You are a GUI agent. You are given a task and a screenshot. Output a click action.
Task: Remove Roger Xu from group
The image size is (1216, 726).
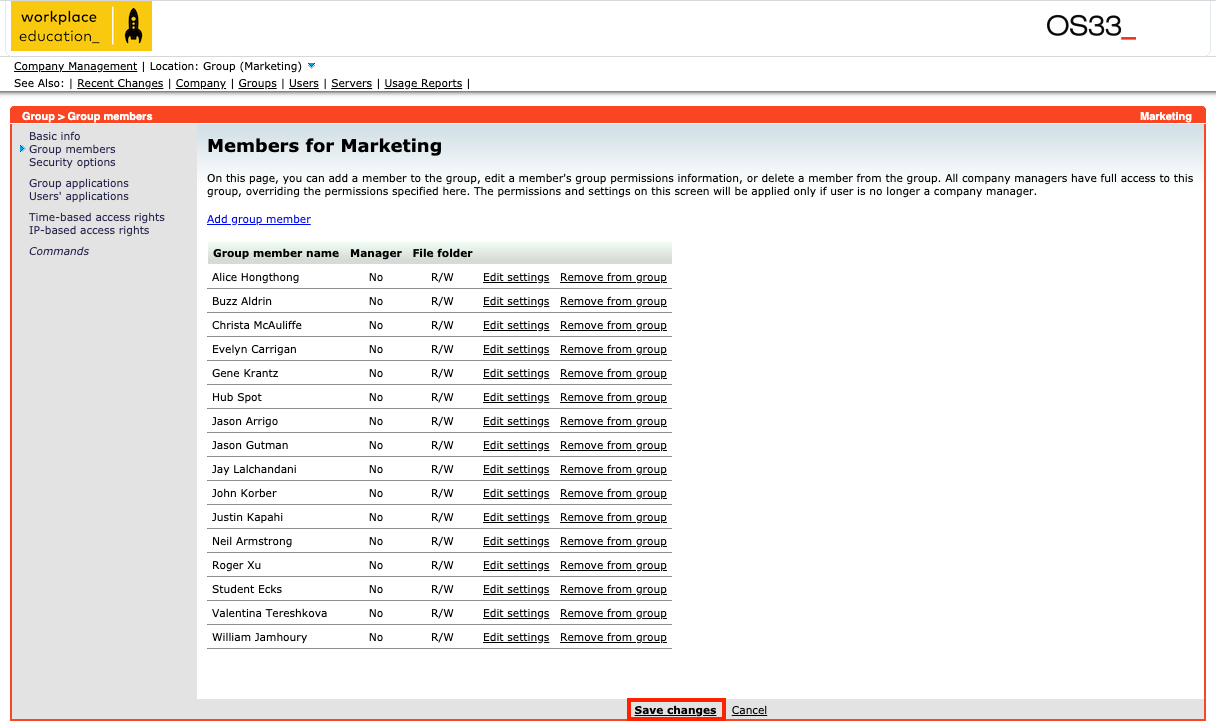click(613, 565)
